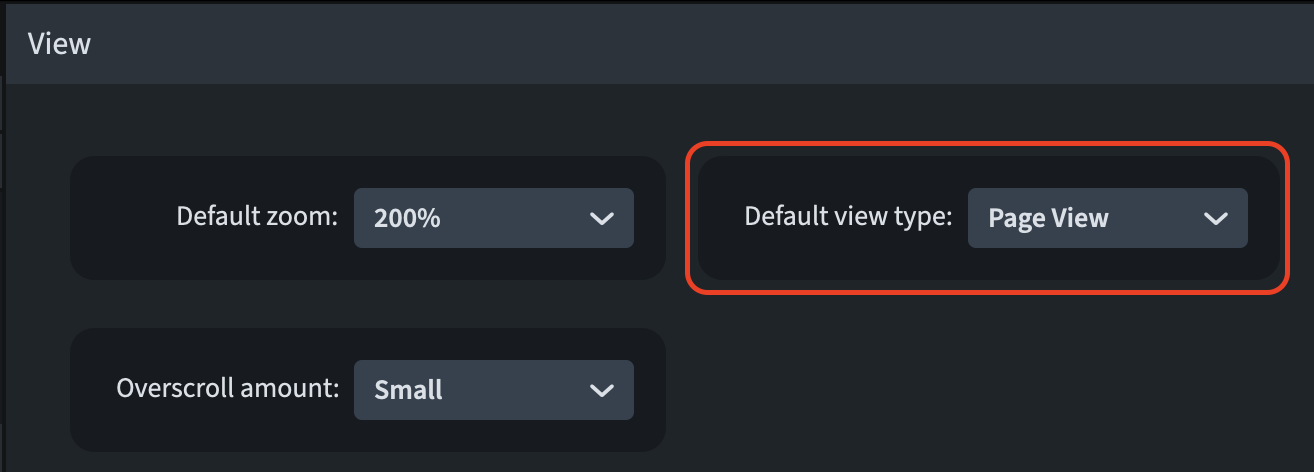The image size is (1314, 472).
Task: Click the "Default zoom:" label
Action: [x=257, y=217]
